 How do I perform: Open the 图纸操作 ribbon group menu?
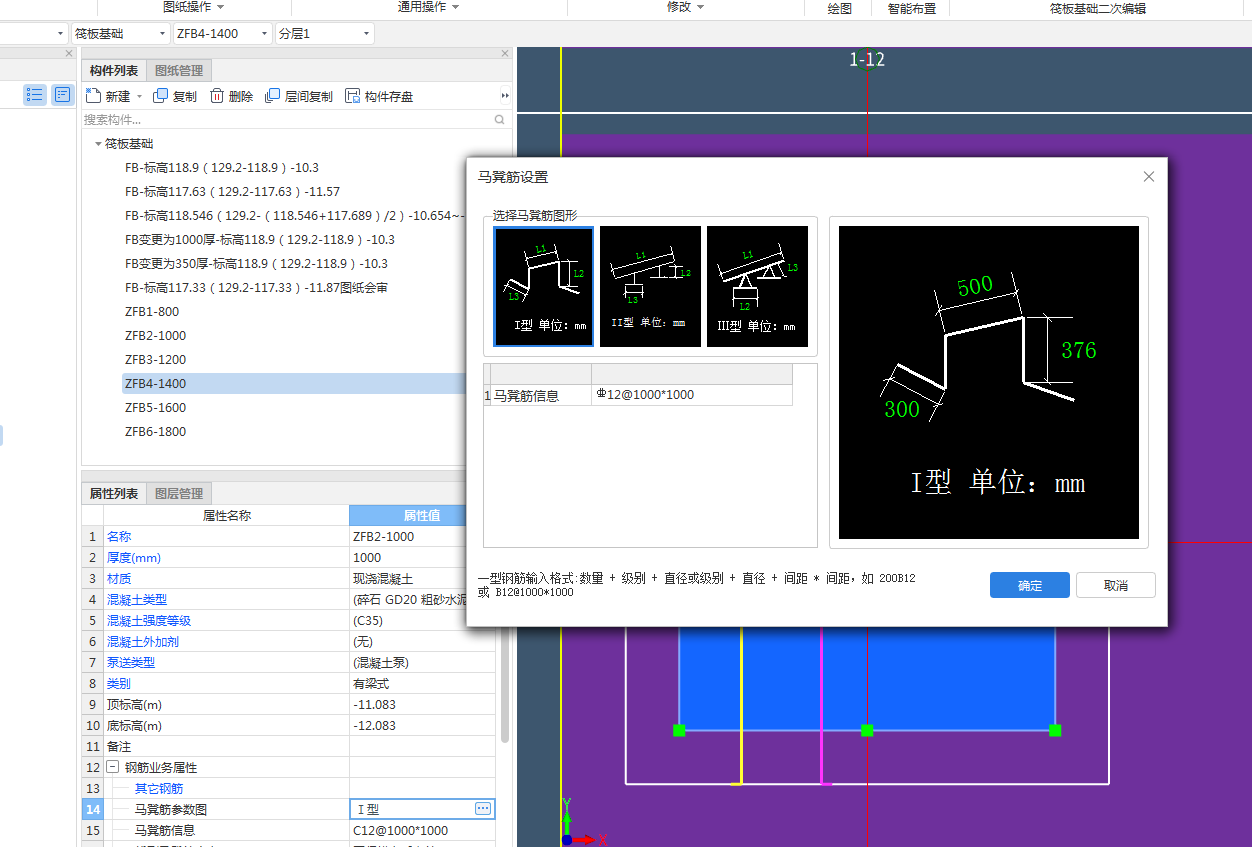[x=193, y=7]
